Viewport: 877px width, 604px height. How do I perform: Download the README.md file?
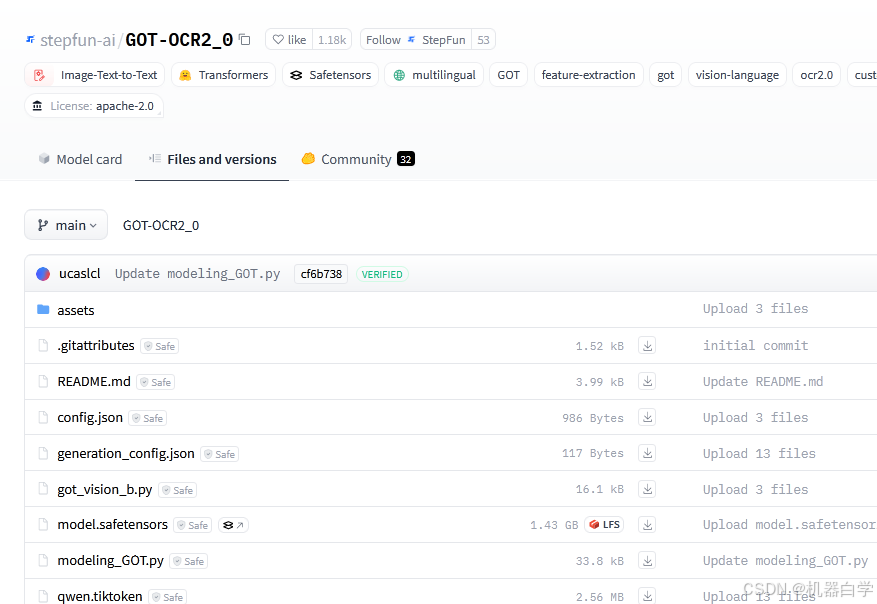tap(647, 381)
